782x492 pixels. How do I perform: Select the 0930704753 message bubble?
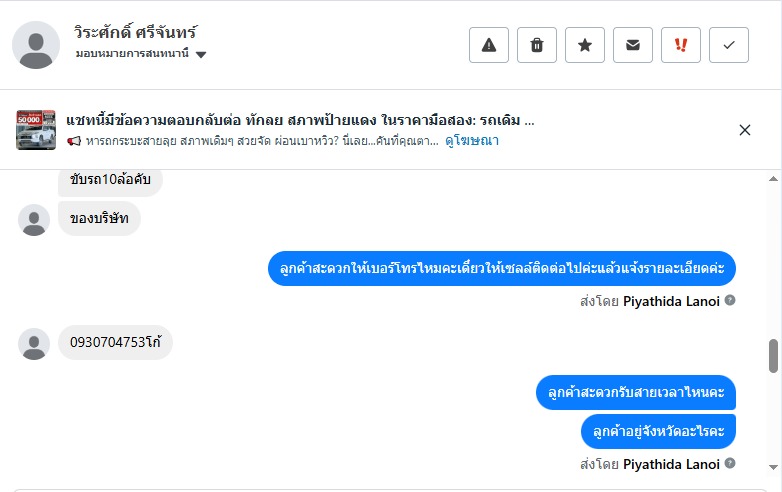pos(115,342)
